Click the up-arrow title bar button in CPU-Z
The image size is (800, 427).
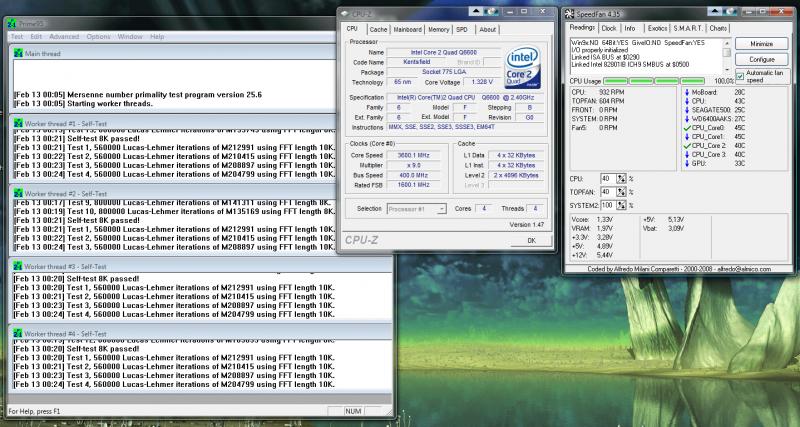(x=476, y=11)
